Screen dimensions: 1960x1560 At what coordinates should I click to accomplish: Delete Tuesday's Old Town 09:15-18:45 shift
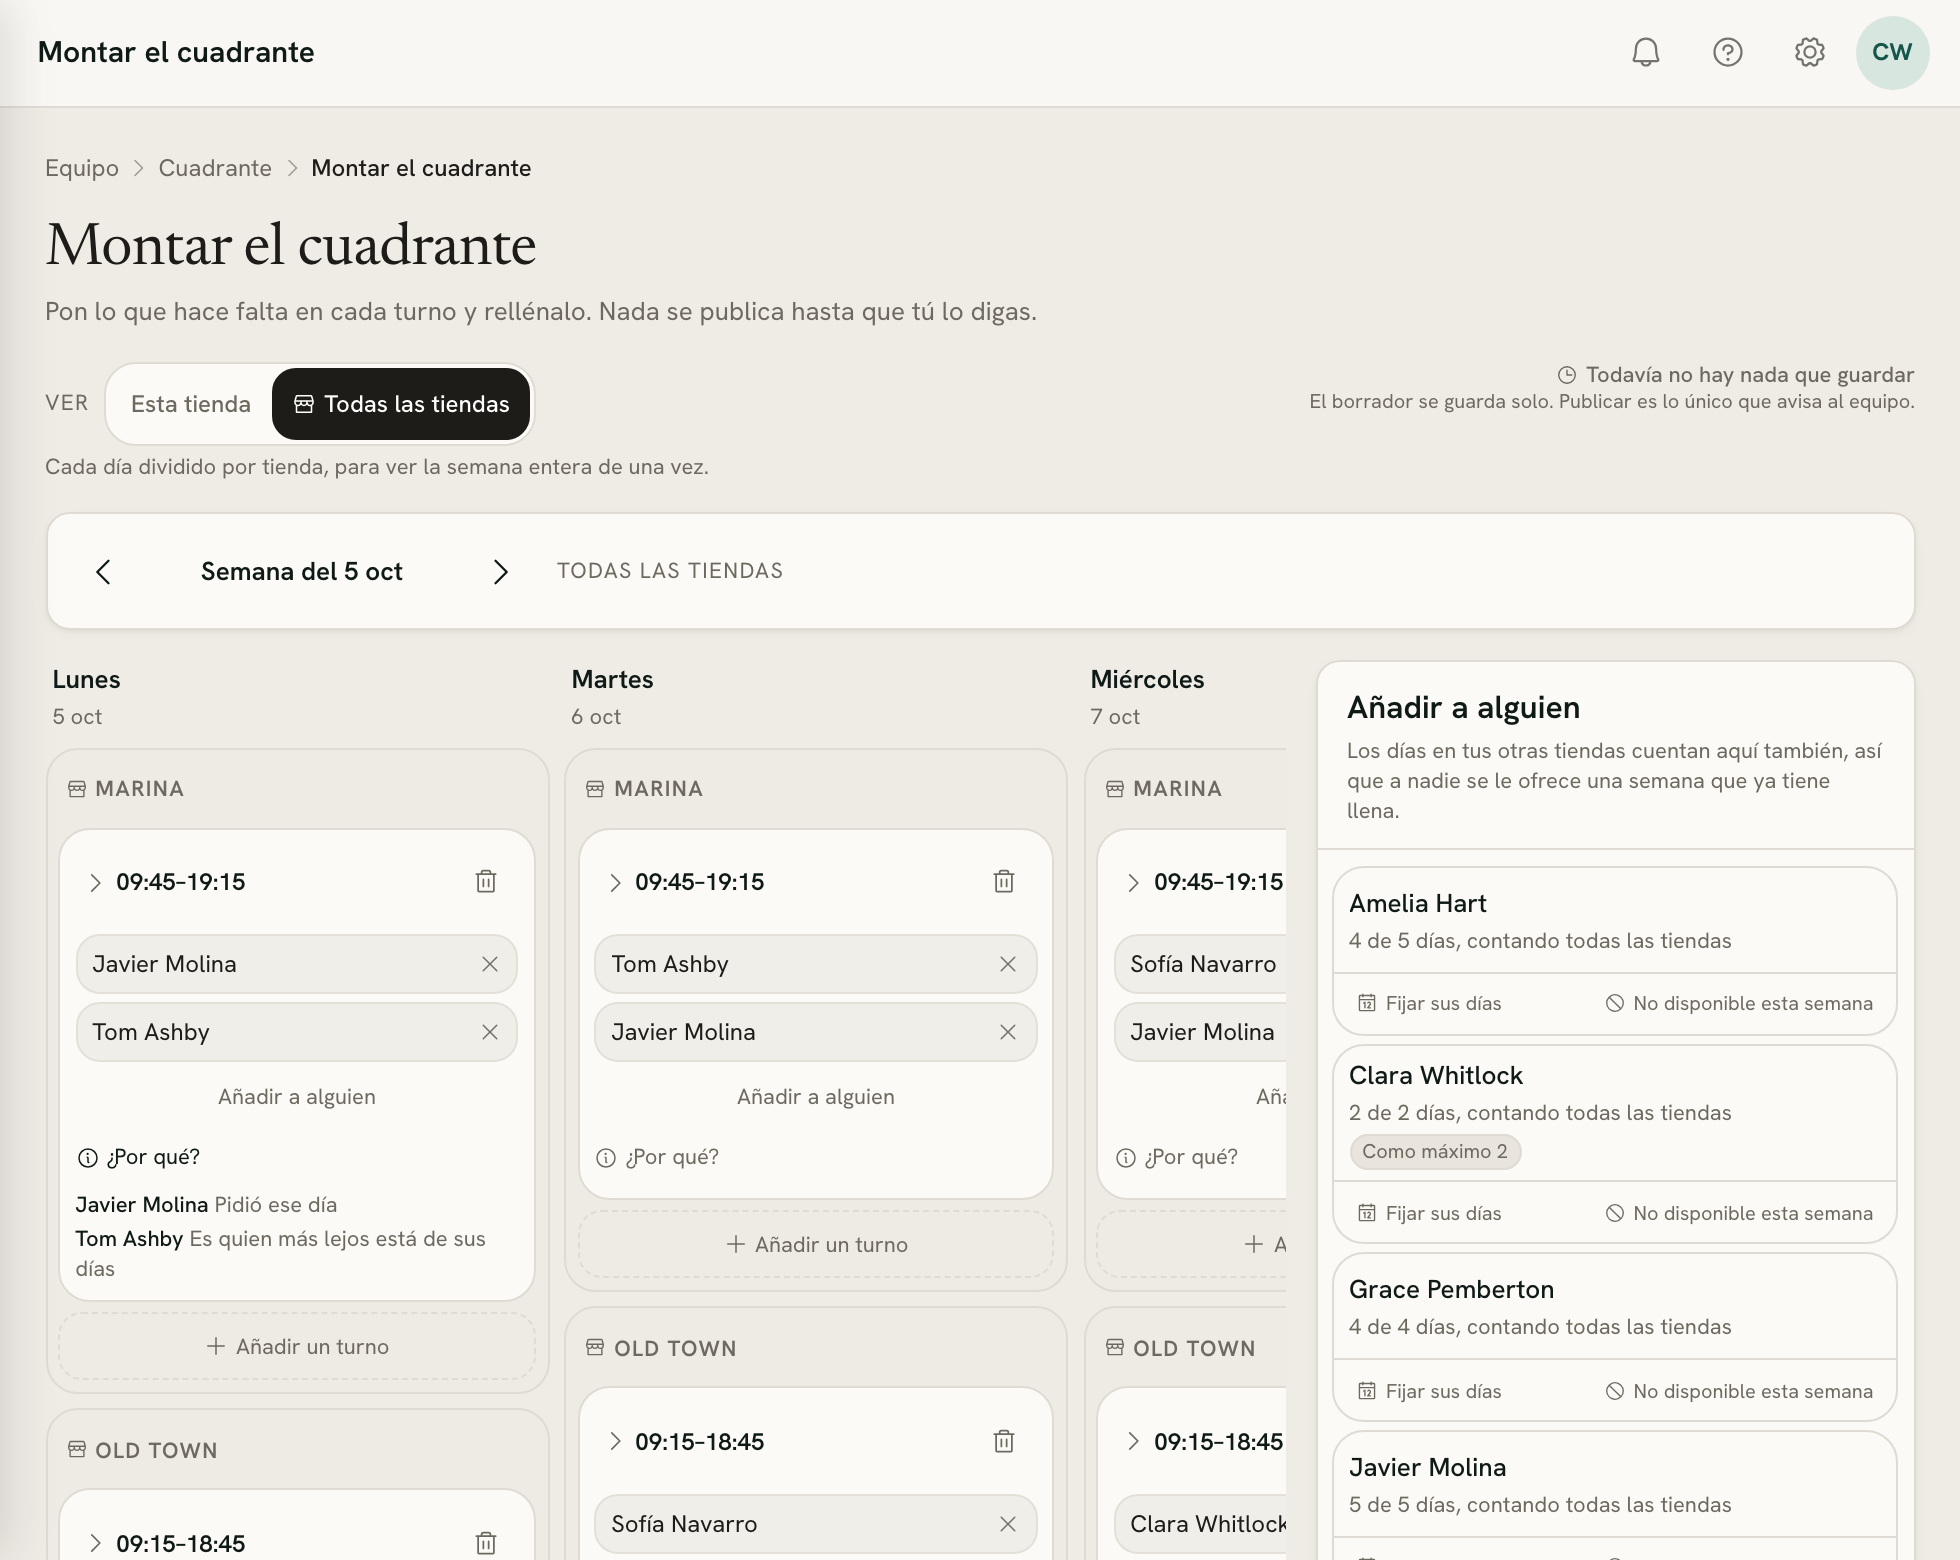pos(1004,1441)
